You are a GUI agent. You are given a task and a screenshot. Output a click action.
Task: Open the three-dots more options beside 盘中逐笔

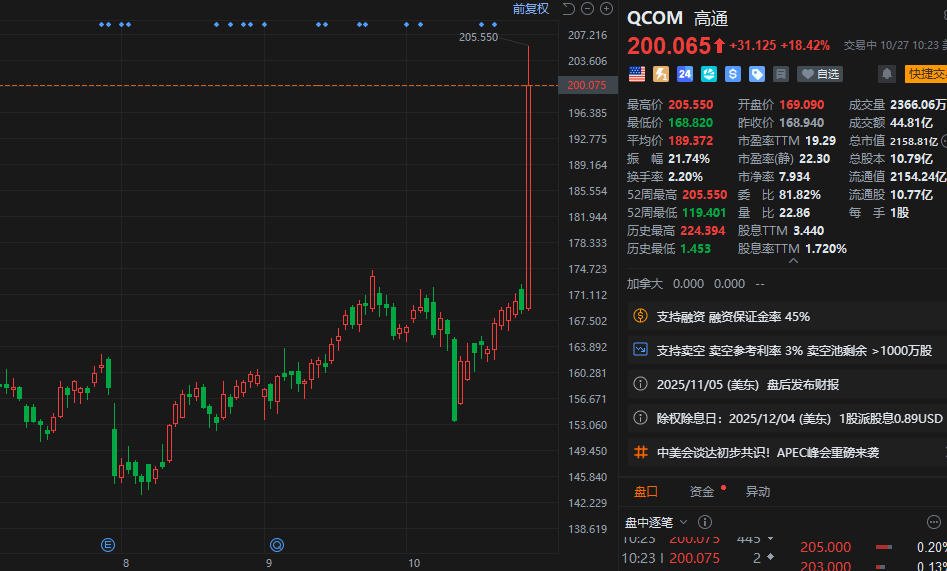coord(706,522)
